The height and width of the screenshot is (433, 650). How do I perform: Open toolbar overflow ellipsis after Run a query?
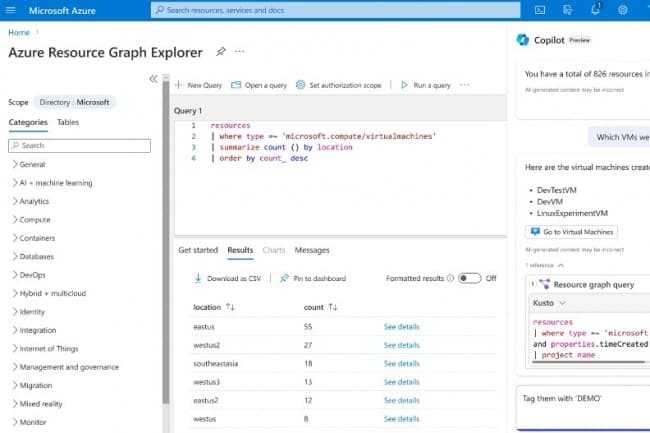(x=465, y=85)
